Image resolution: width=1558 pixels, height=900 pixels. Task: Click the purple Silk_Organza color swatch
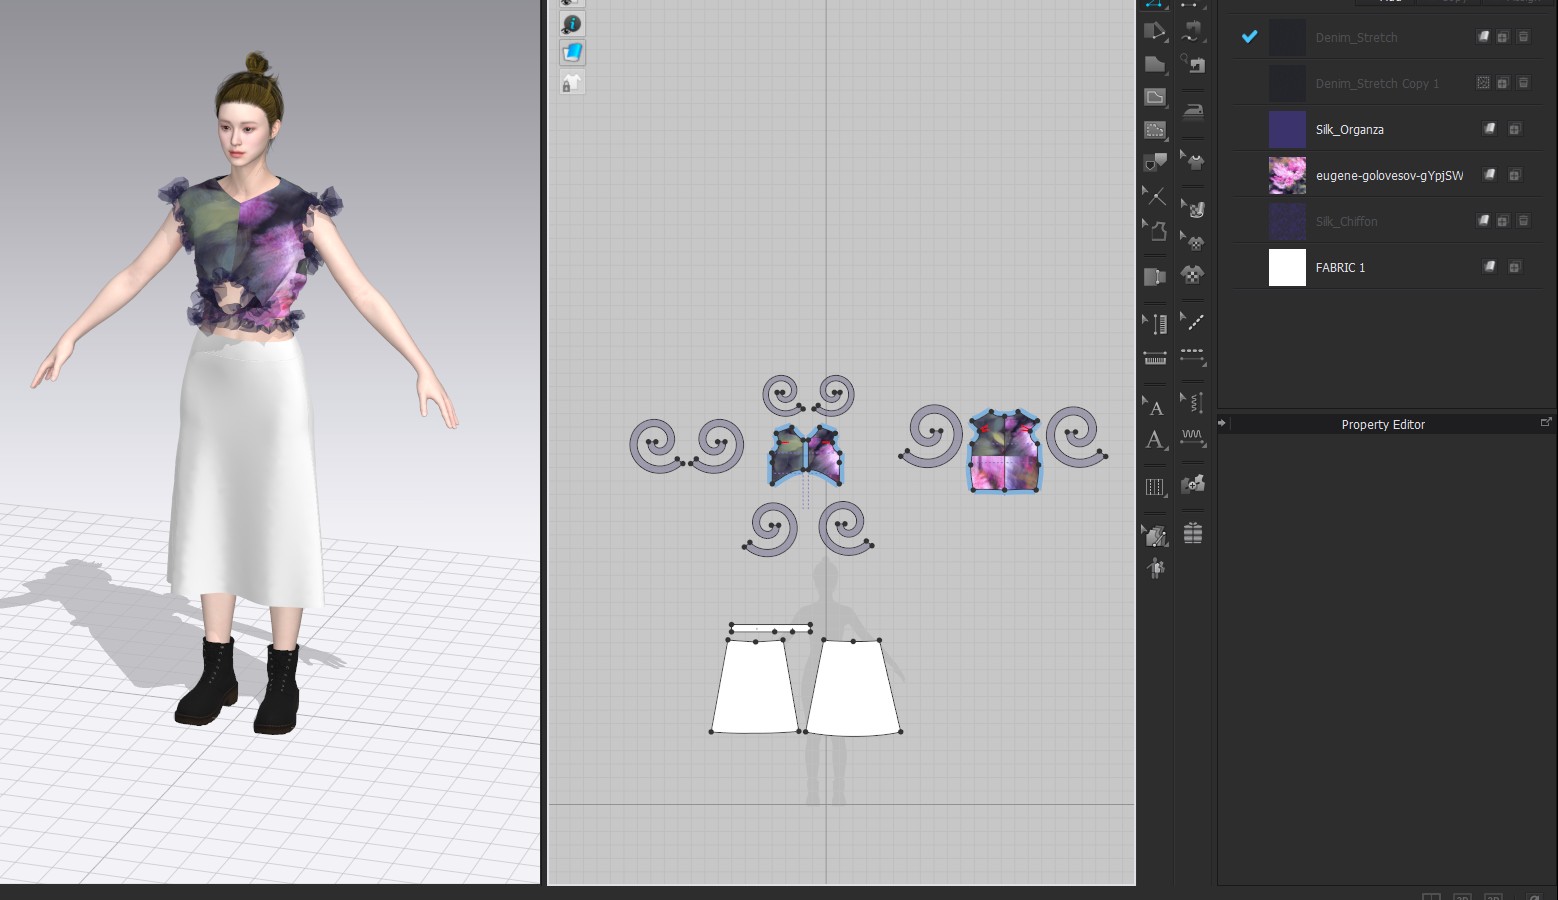1287,130
